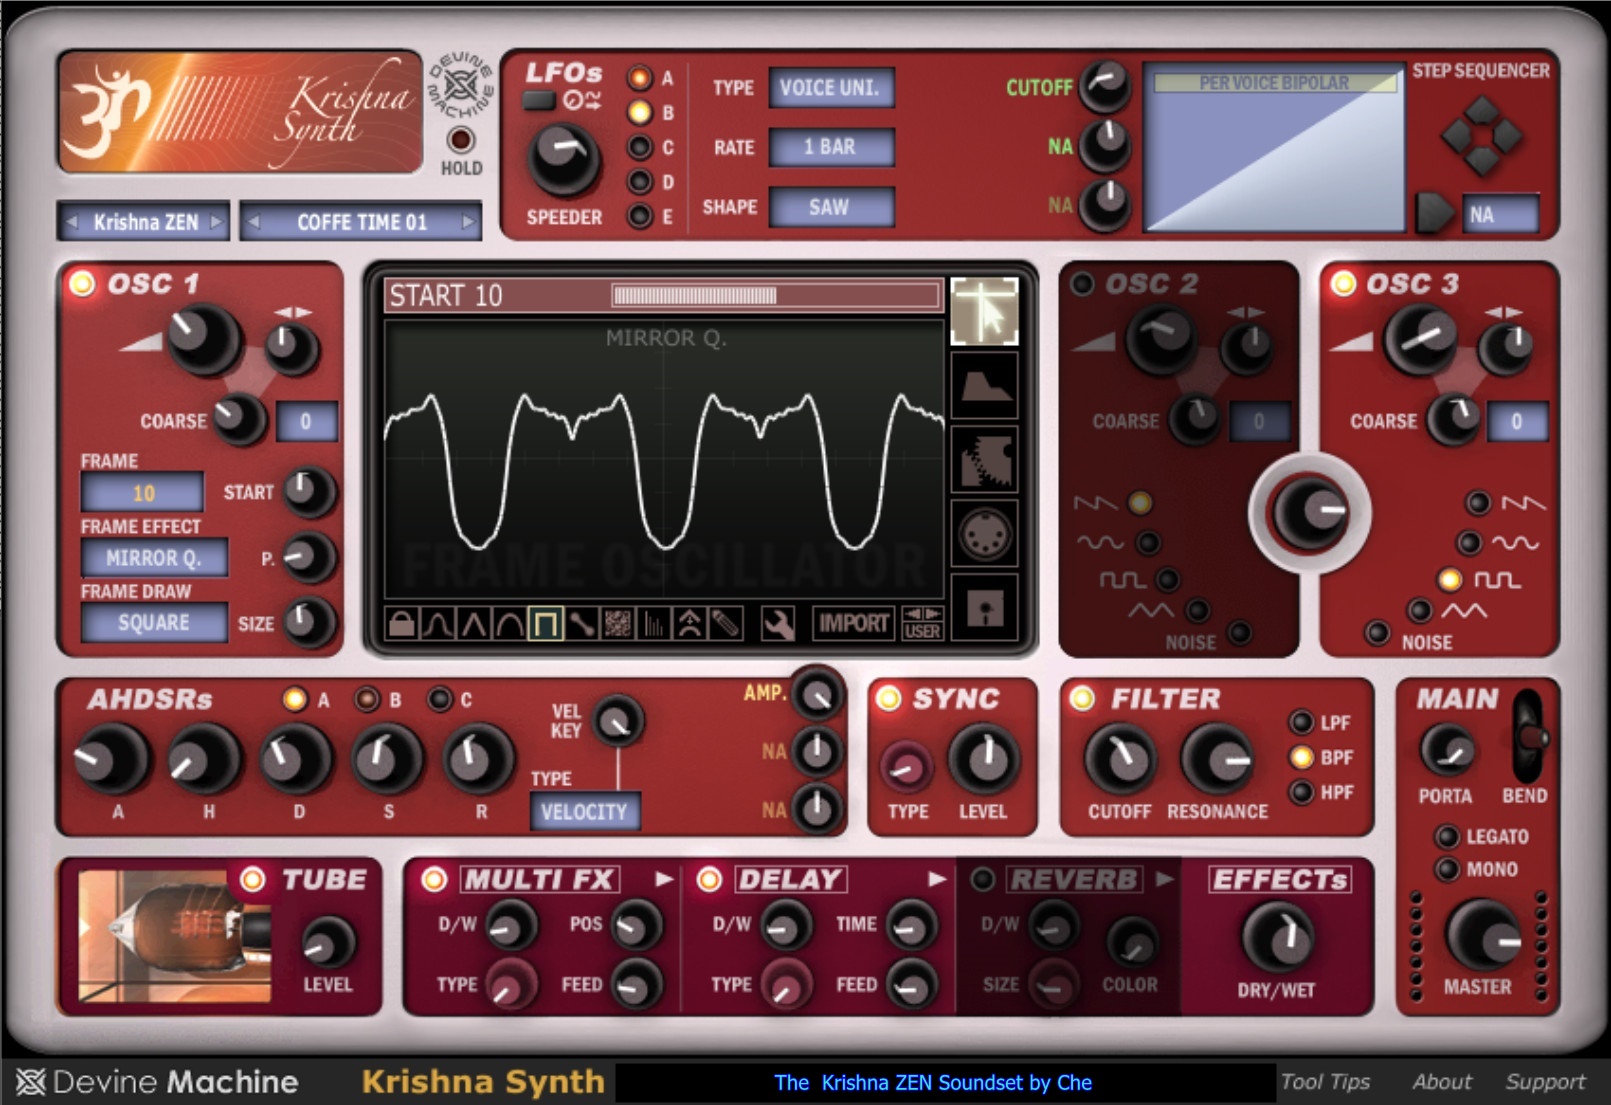The width and height of the screenshot is (1611, 1105).
Task: Click the pitch BEND wheel
Action: pos(1530,737)
